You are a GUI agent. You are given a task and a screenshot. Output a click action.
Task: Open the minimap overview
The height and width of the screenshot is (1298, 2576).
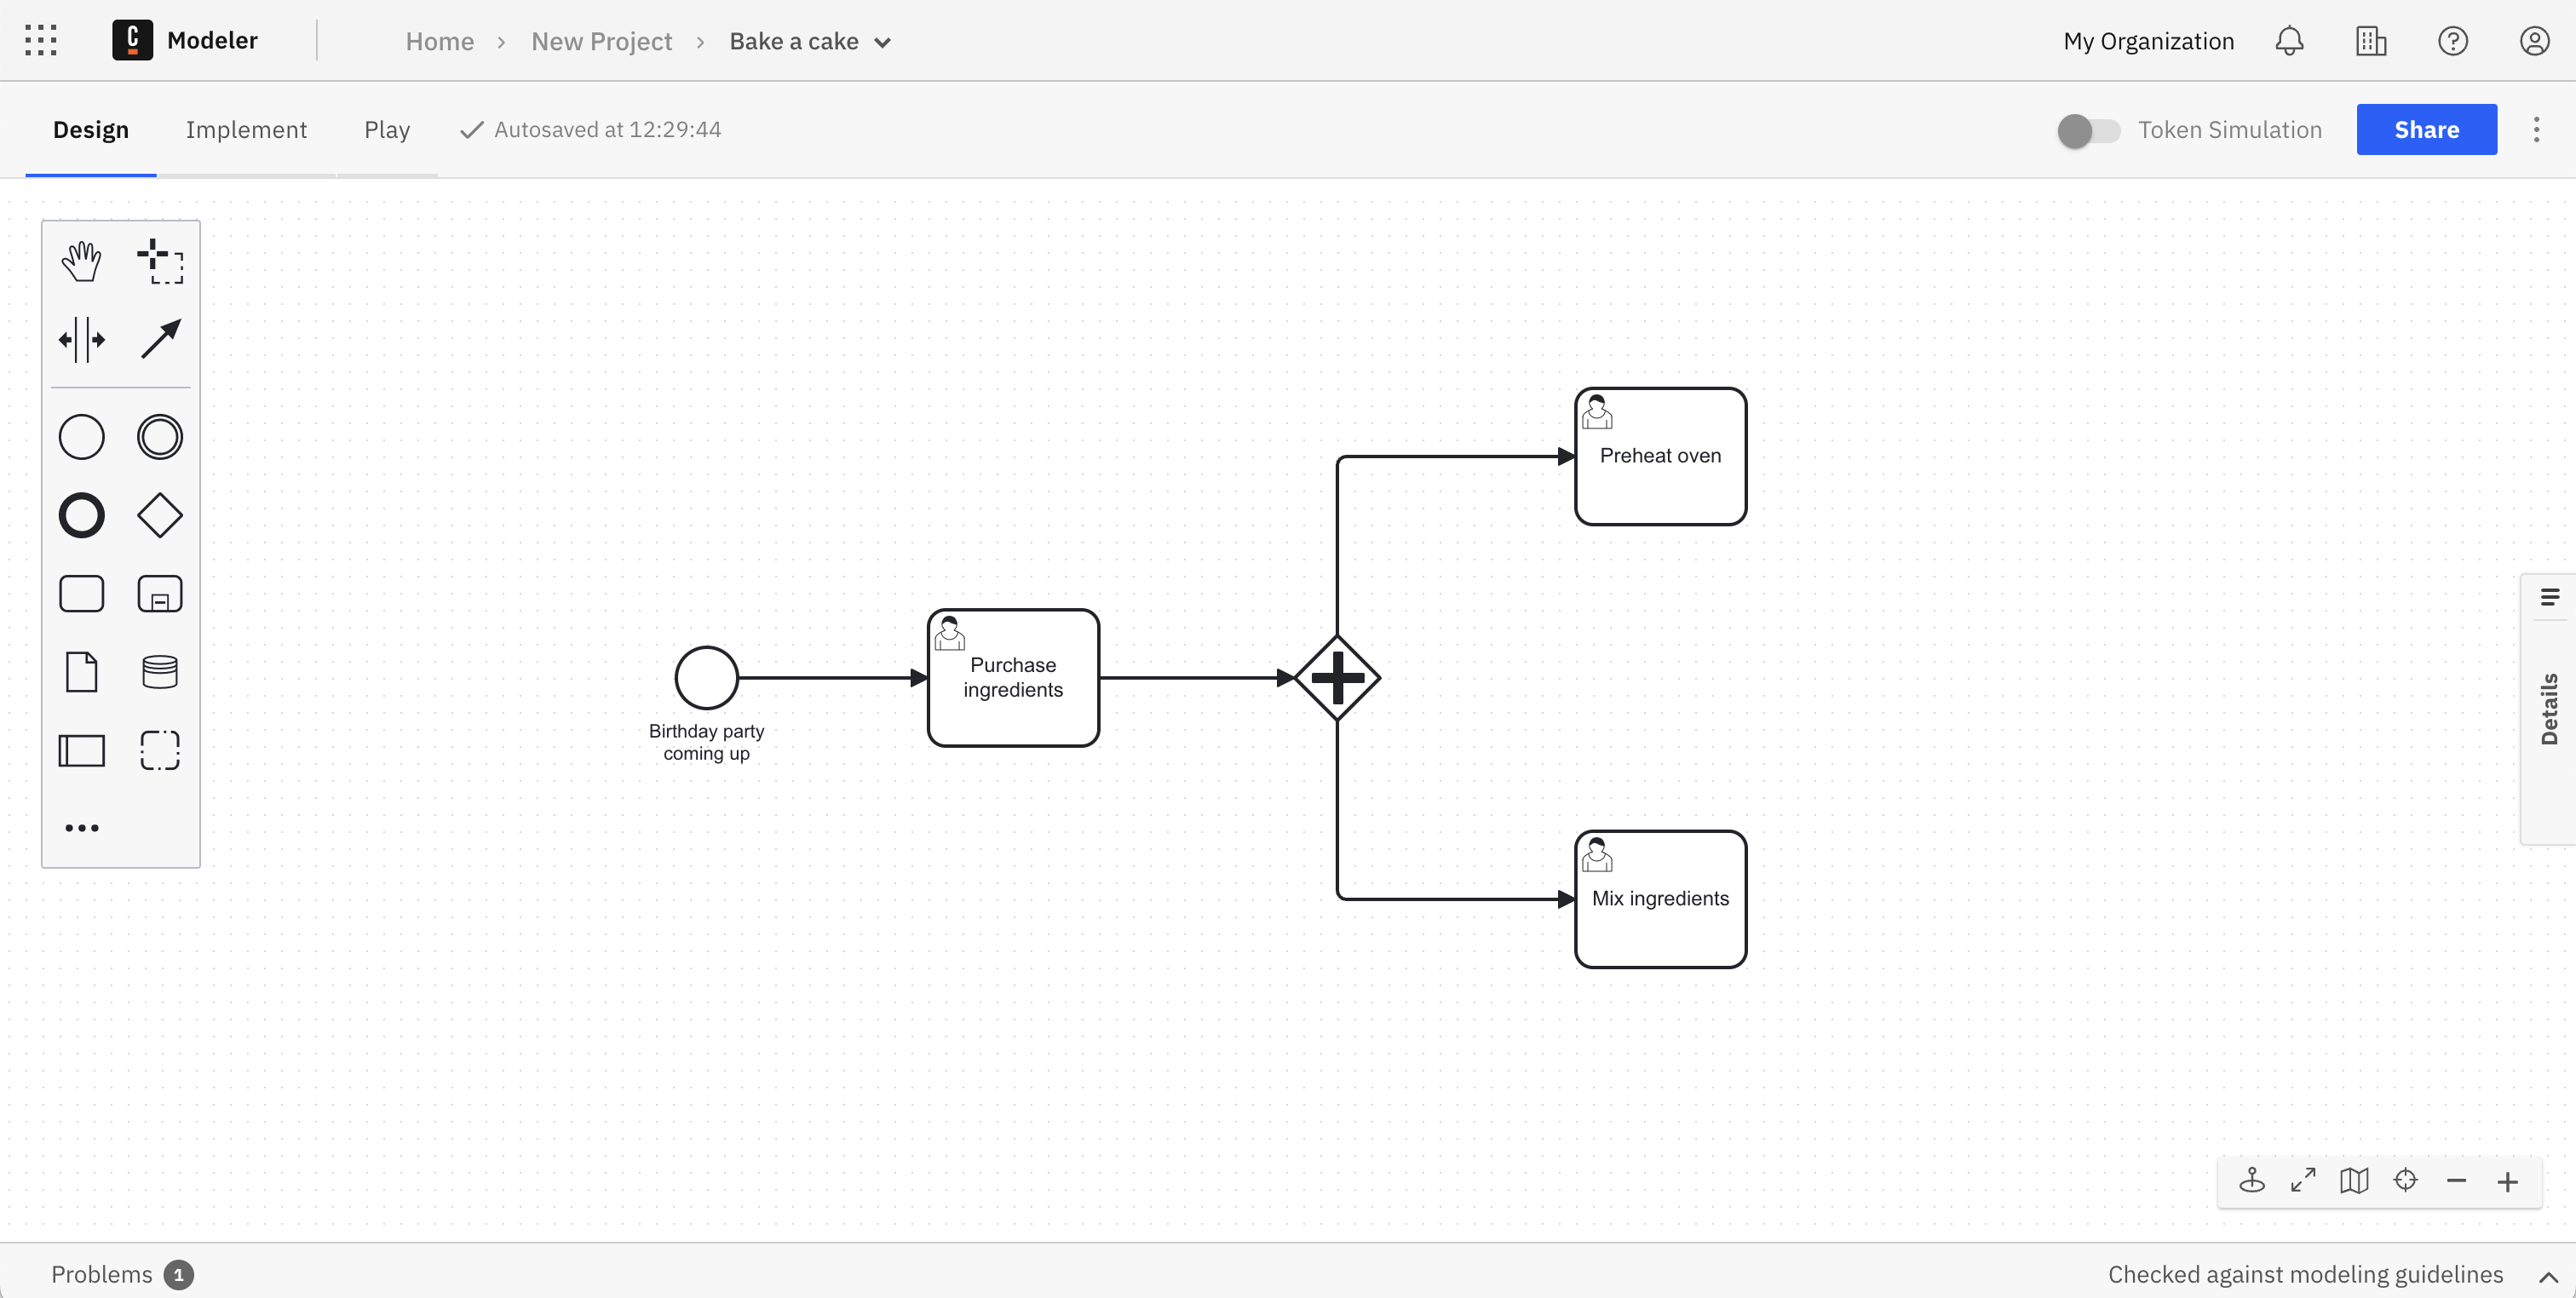click(x=2354, y=1181)
